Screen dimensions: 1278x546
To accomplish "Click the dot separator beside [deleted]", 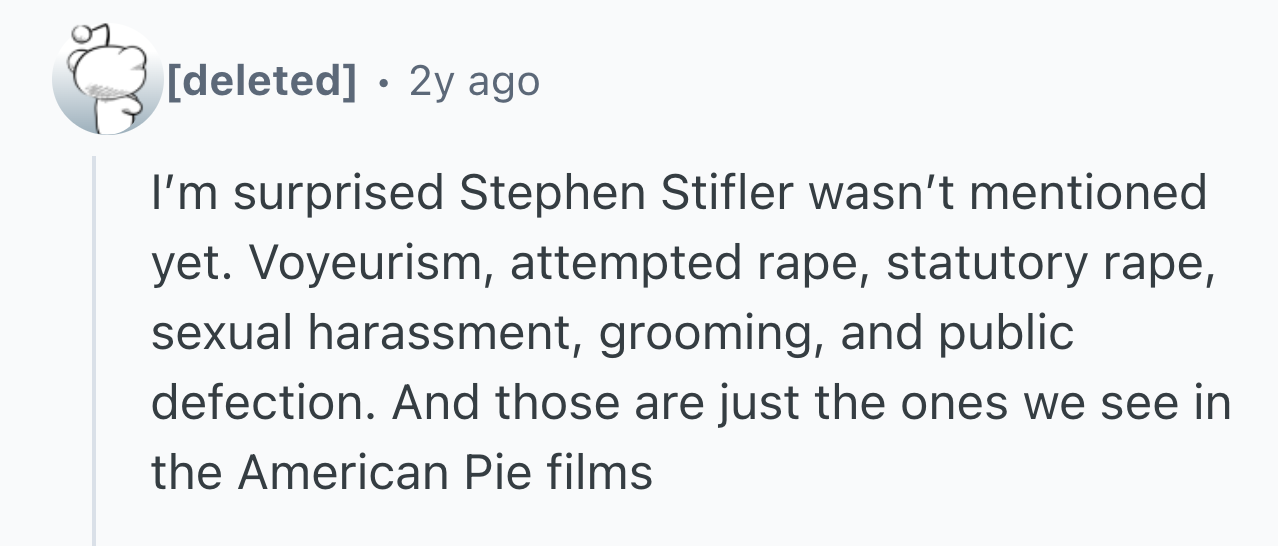I will click(382, 82).
